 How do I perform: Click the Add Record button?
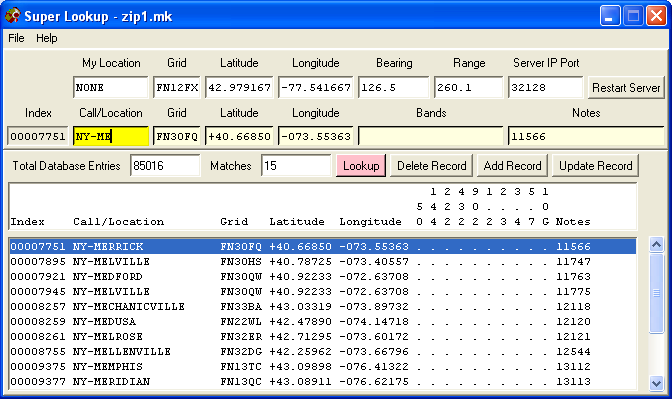click(513, 166)
